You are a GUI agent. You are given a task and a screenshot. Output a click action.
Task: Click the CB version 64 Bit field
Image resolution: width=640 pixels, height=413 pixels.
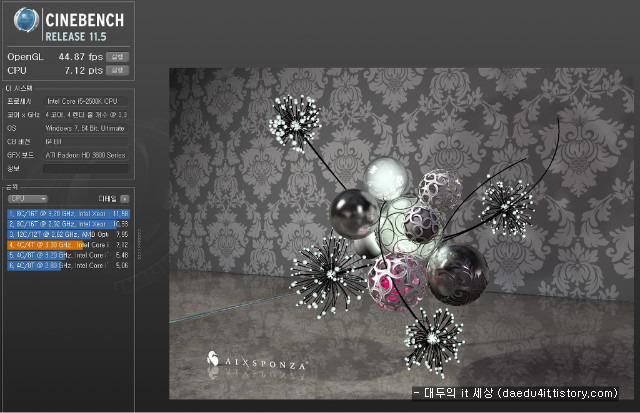(86, 142)
